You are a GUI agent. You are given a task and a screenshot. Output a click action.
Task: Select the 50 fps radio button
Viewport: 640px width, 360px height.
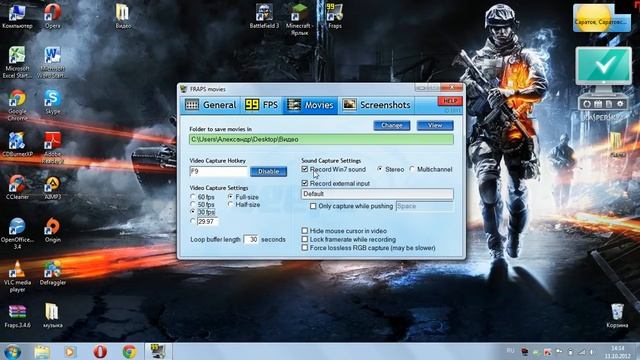193,204
